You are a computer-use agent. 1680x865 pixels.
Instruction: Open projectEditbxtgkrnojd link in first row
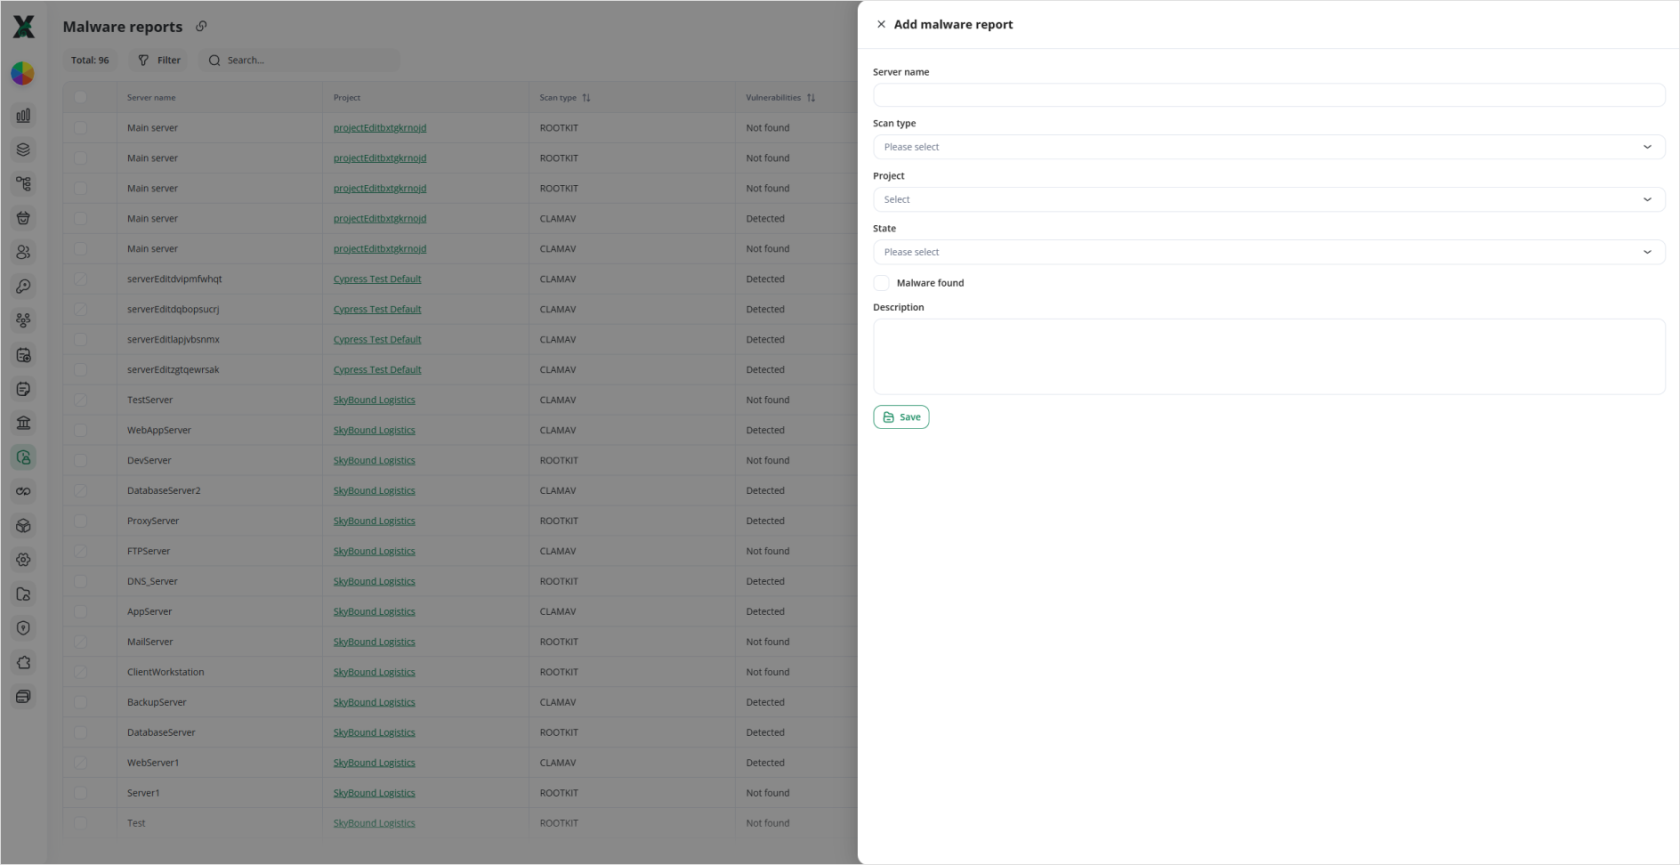coord(380,128)
